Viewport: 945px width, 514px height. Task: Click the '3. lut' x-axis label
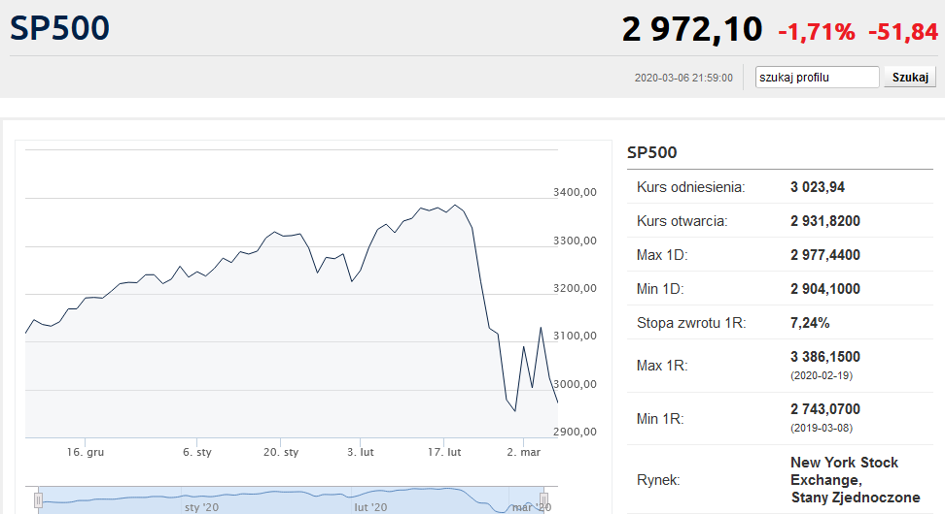coord(360,452)
